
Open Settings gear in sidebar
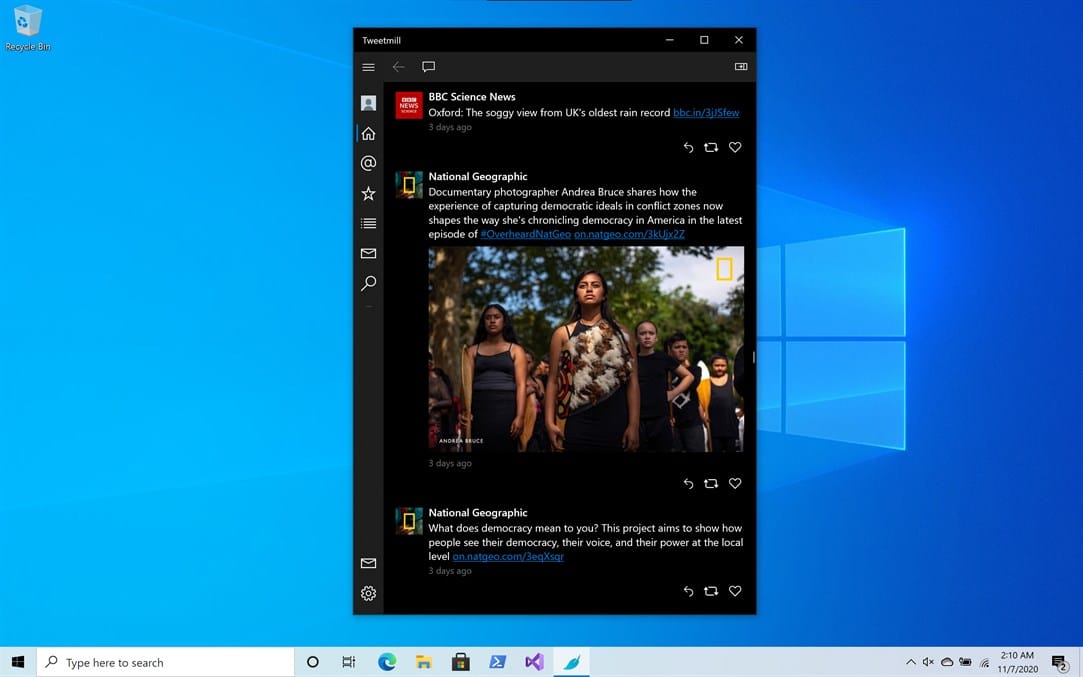click(x=368, y=593)
